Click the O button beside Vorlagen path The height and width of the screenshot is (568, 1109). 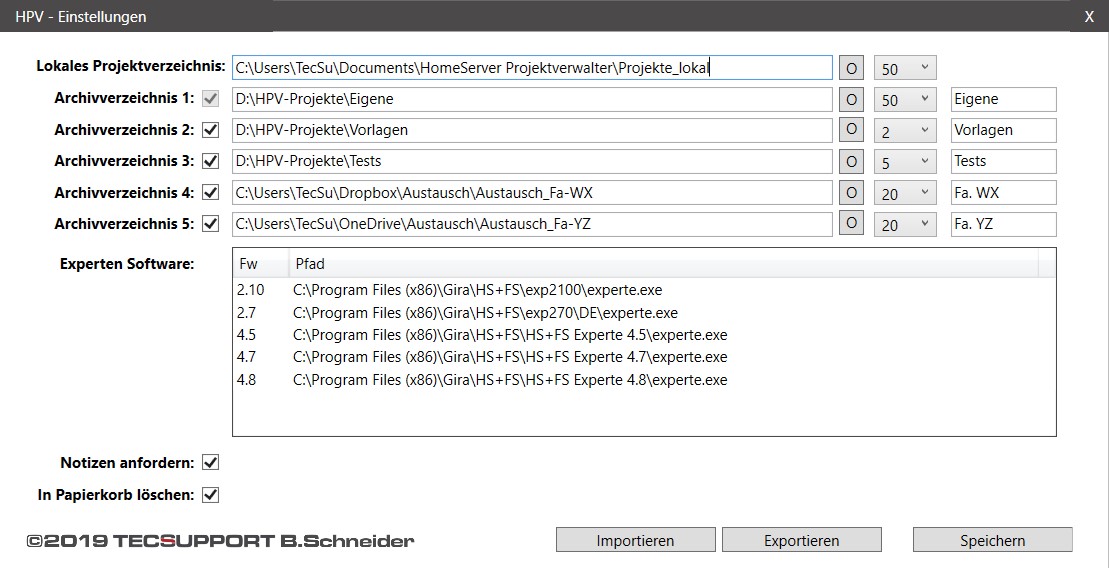[851, 130]
